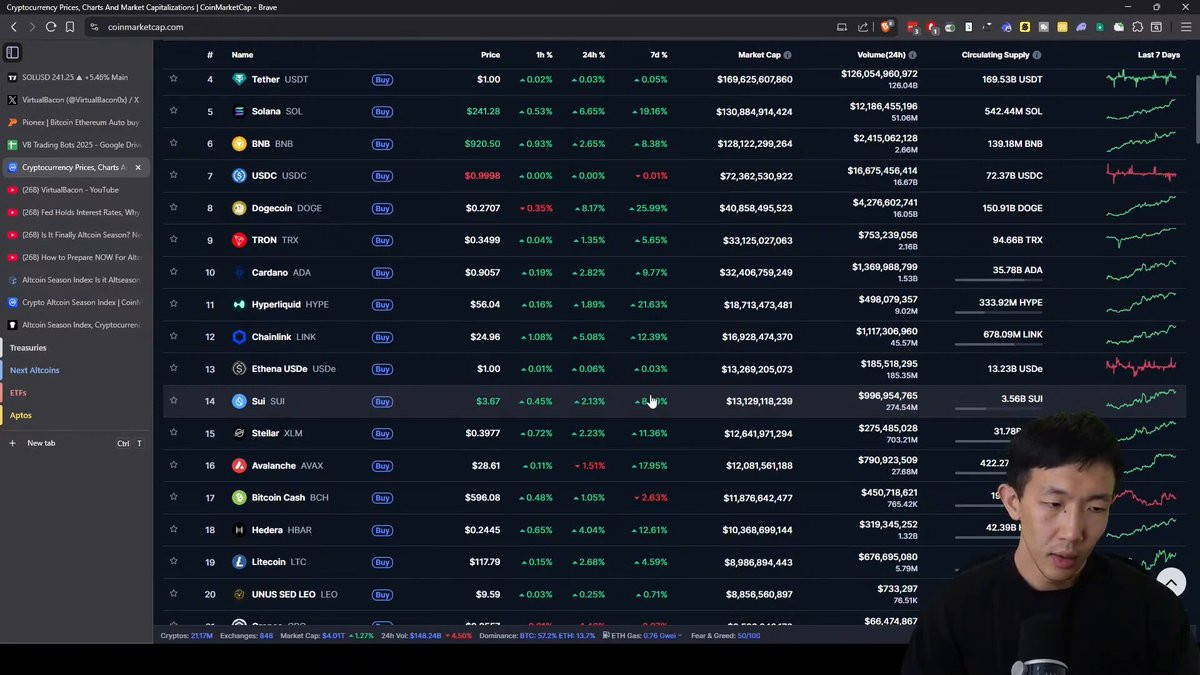
Task: Open Brave Shields lion icon
Action: 886,27
